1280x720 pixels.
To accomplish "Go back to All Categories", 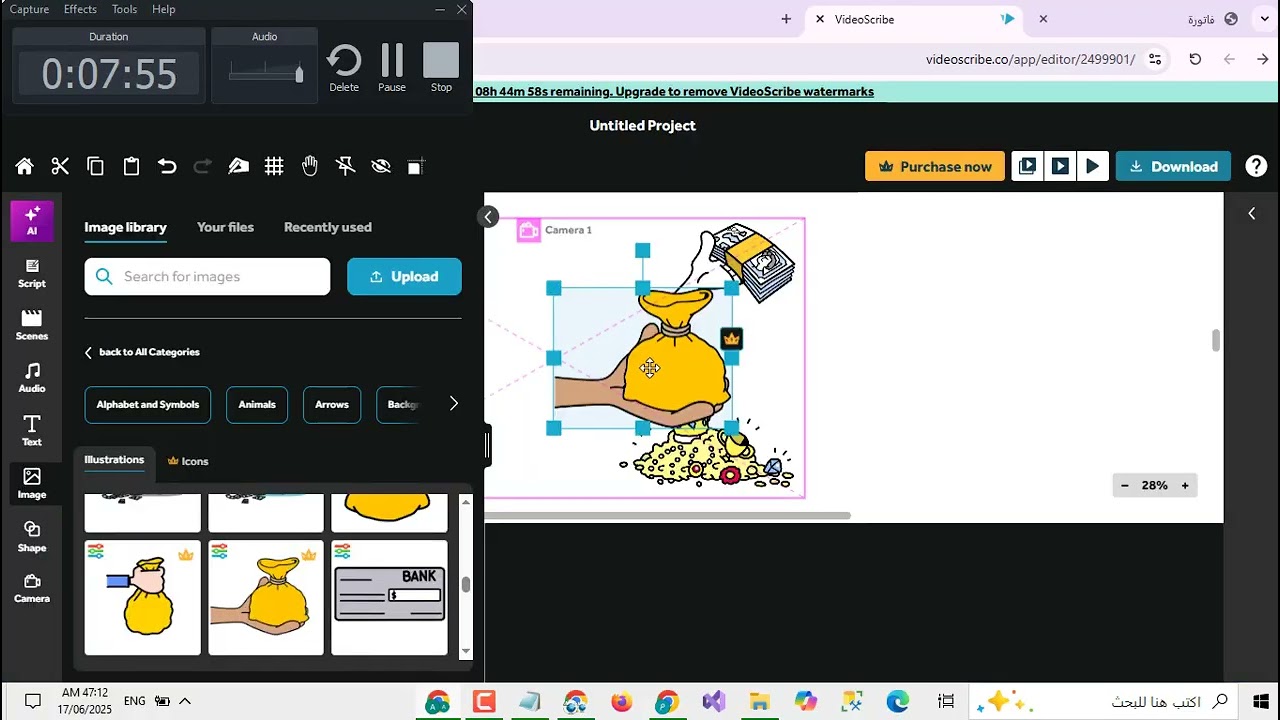I will tap(142, 352).
